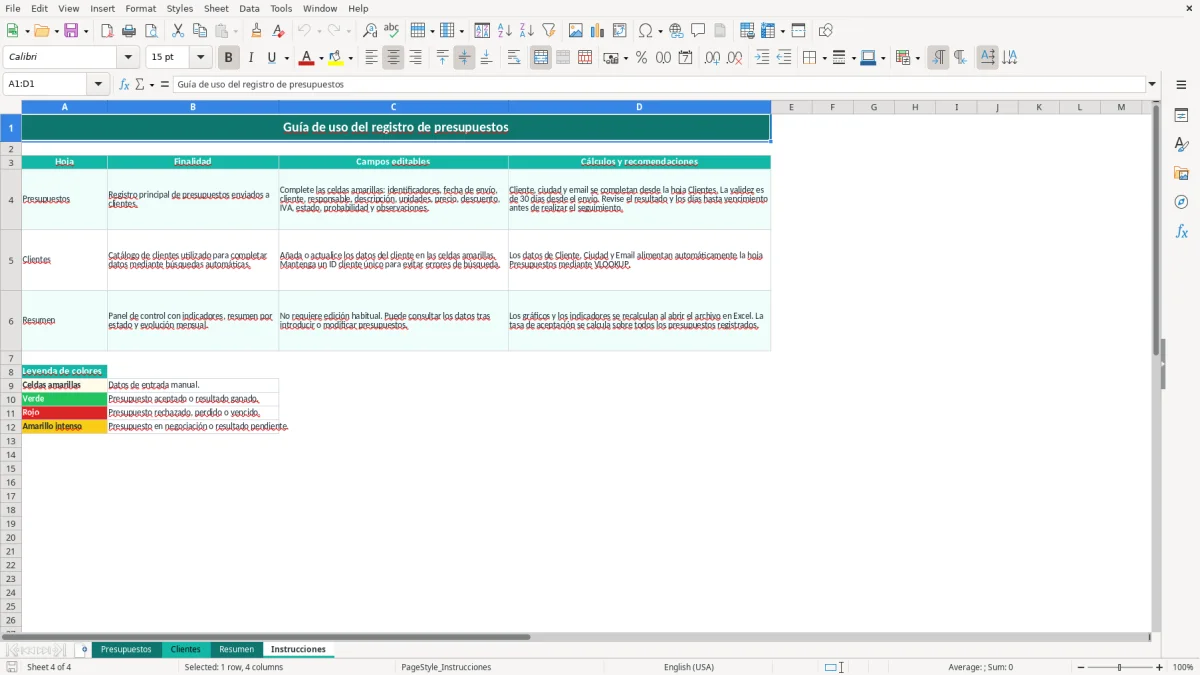Click the English (USA) language status
This screenshot has height=675, width=1200.
click(x=689, y=667)
